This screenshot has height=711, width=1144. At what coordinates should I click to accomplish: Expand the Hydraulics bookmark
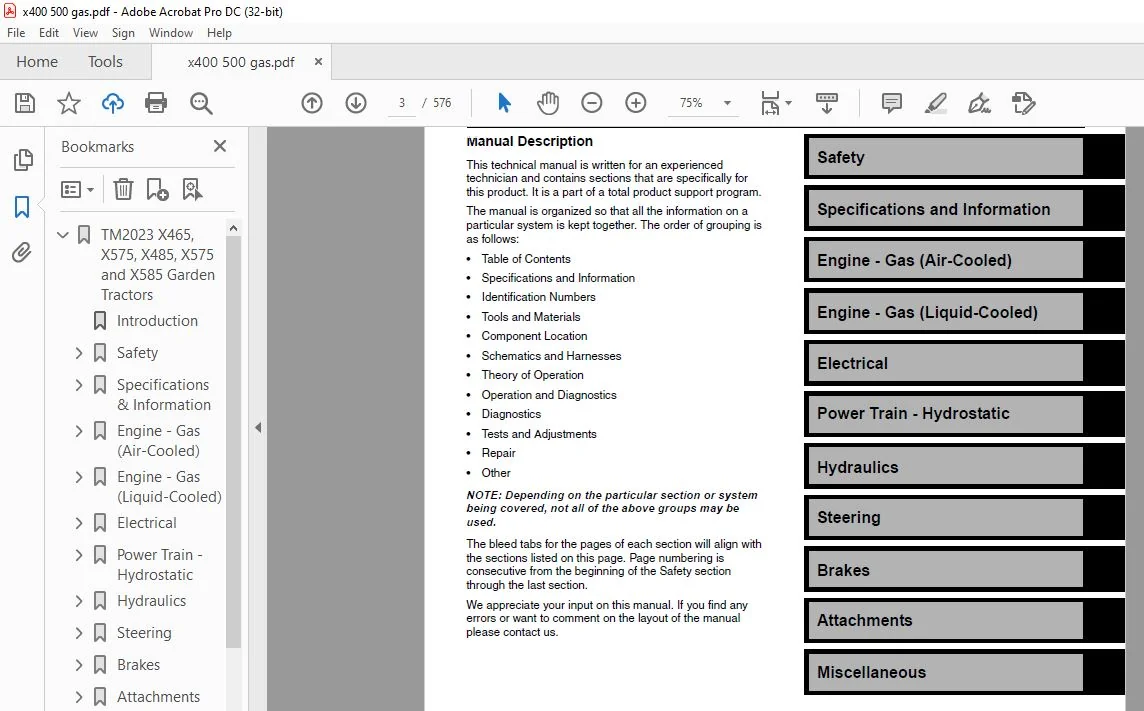tap(79, 601)
